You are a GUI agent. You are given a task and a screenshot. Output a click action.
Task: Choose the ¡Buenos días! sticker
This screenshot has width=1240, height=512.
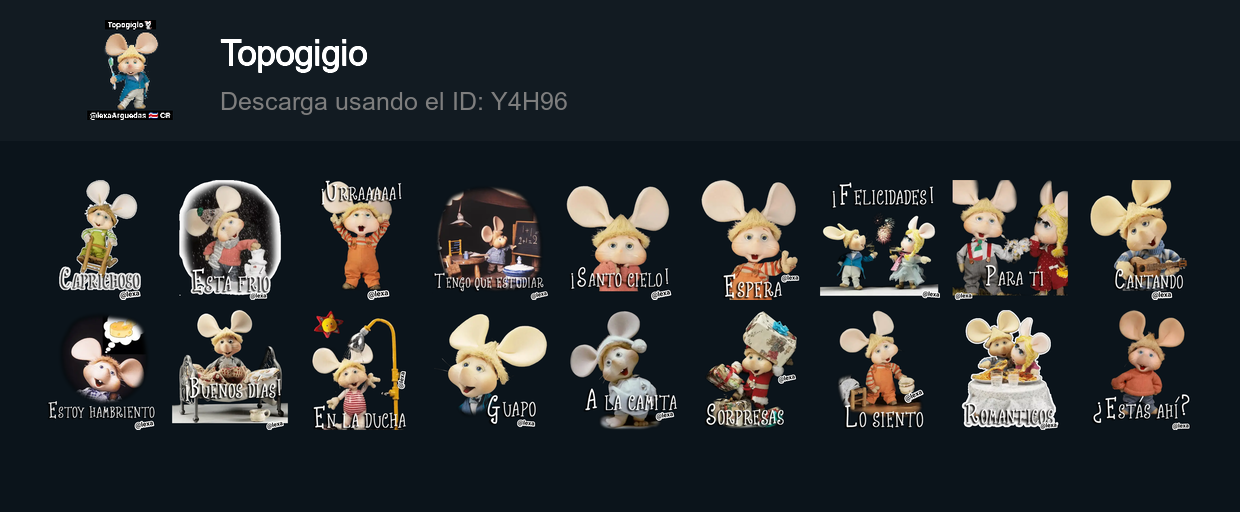pyautogui.click(x=230, y=370)
